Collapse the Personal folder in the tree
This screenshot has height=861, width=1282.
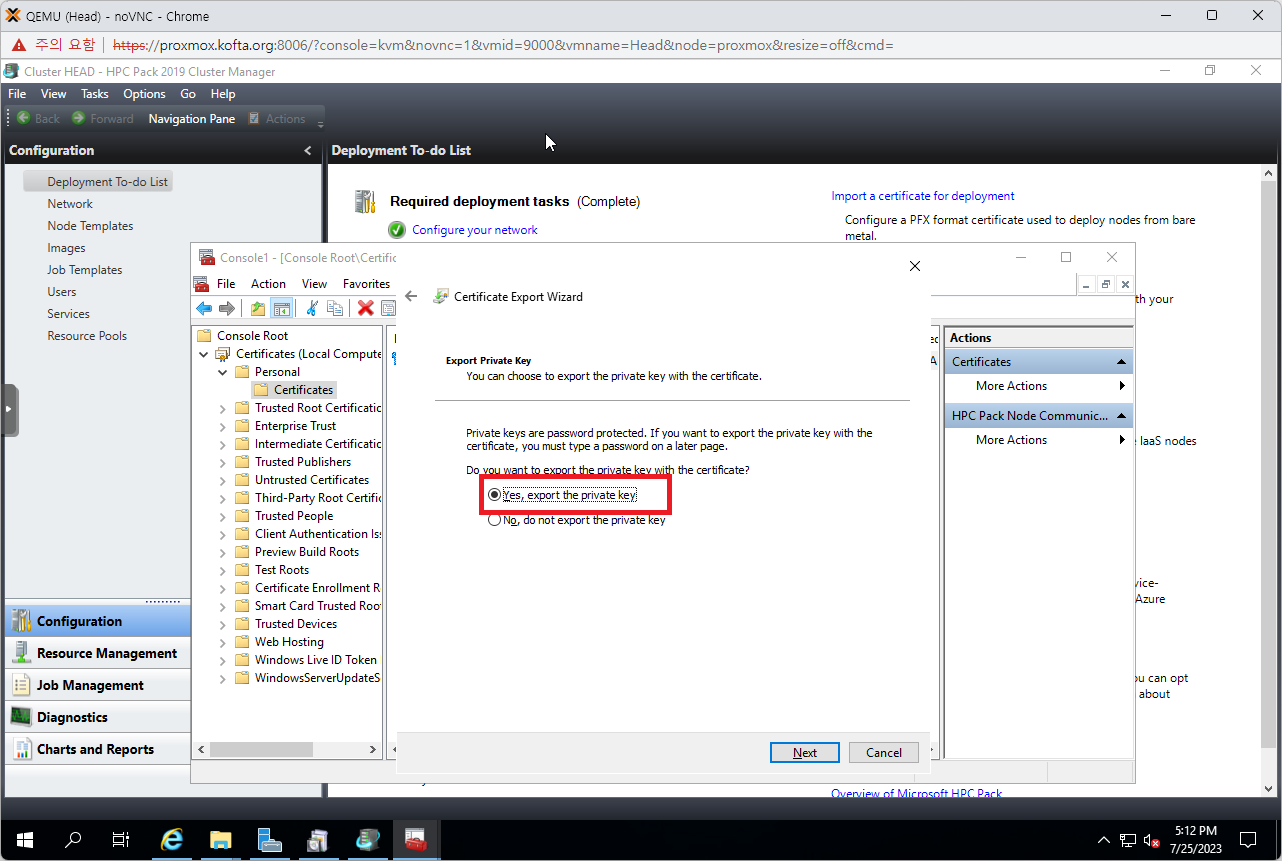point(223,372)
